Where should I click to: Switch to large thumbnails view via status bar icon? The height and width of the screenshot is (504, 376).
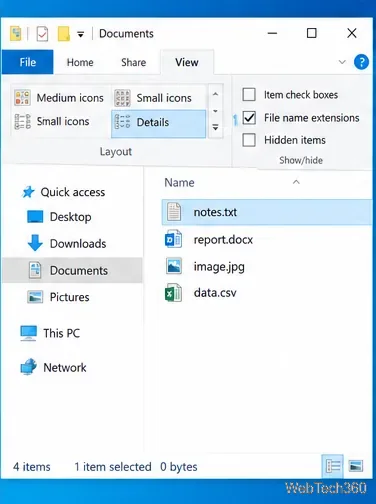tap(356, 466)
